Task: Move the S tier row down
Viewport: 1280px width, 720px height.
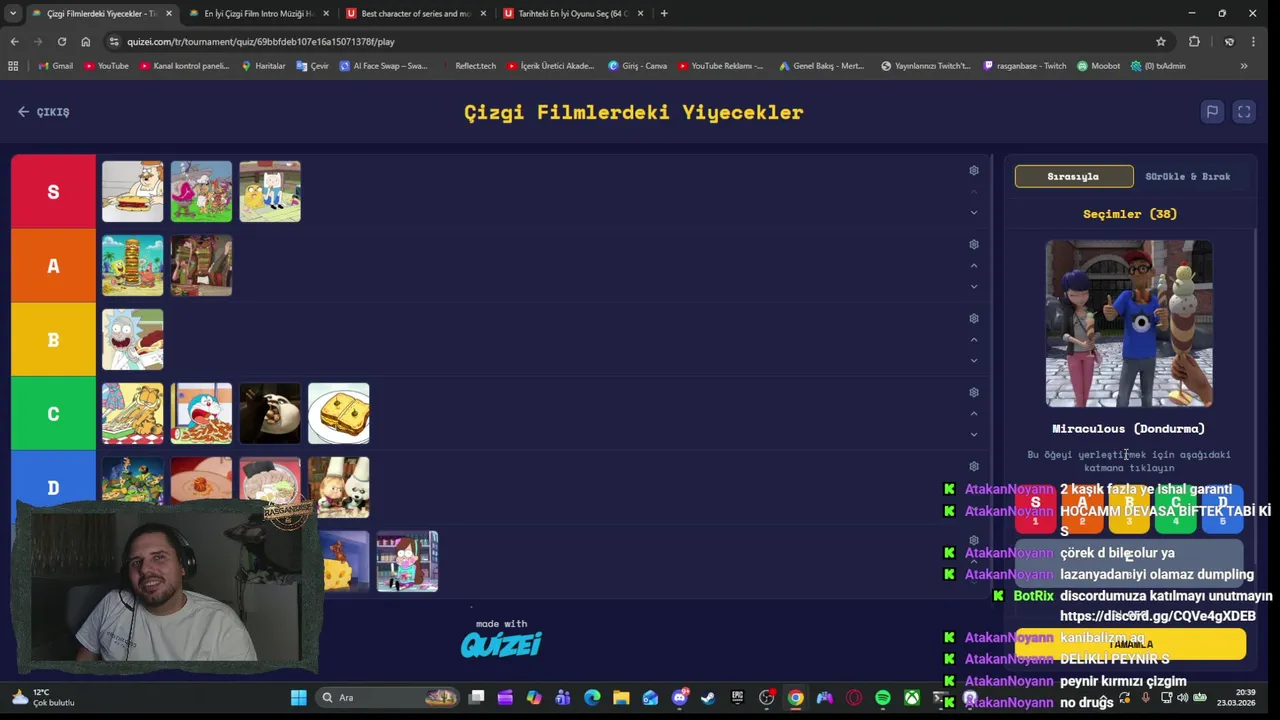Action: tap(974, 213)
